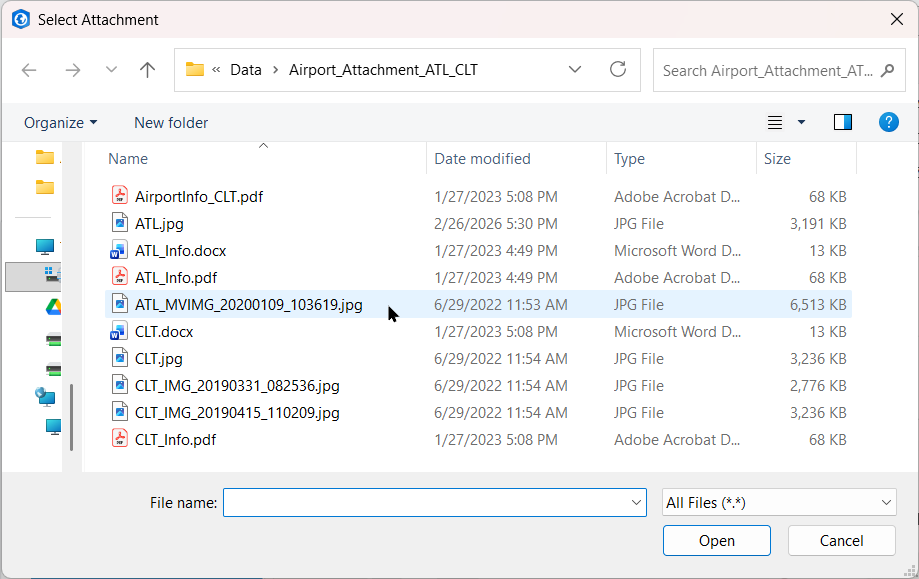
Task: Click the list view layout icon
Action: tap(775, 122)
